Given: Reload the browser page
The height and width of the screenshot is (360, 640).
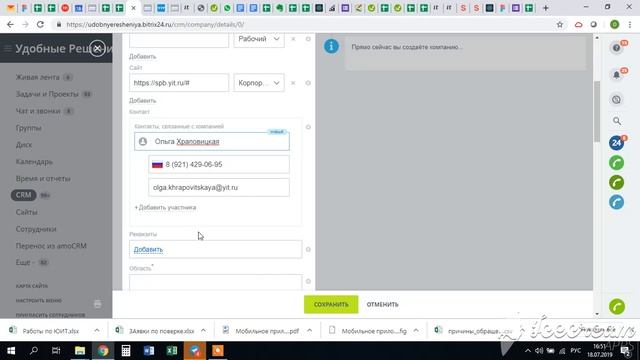Looking at the screenshot, I should point(40,24).
